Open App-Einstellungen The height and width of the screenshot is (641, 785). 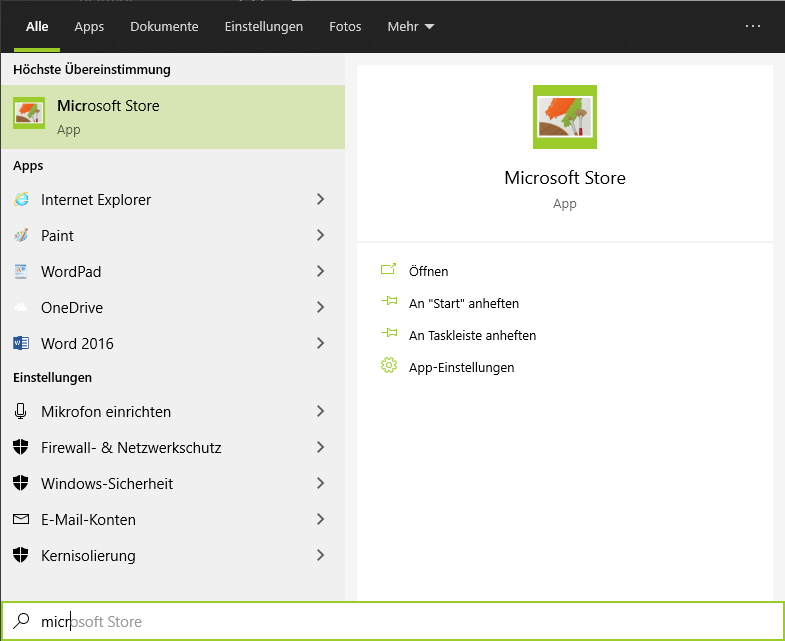coord(461,368)
